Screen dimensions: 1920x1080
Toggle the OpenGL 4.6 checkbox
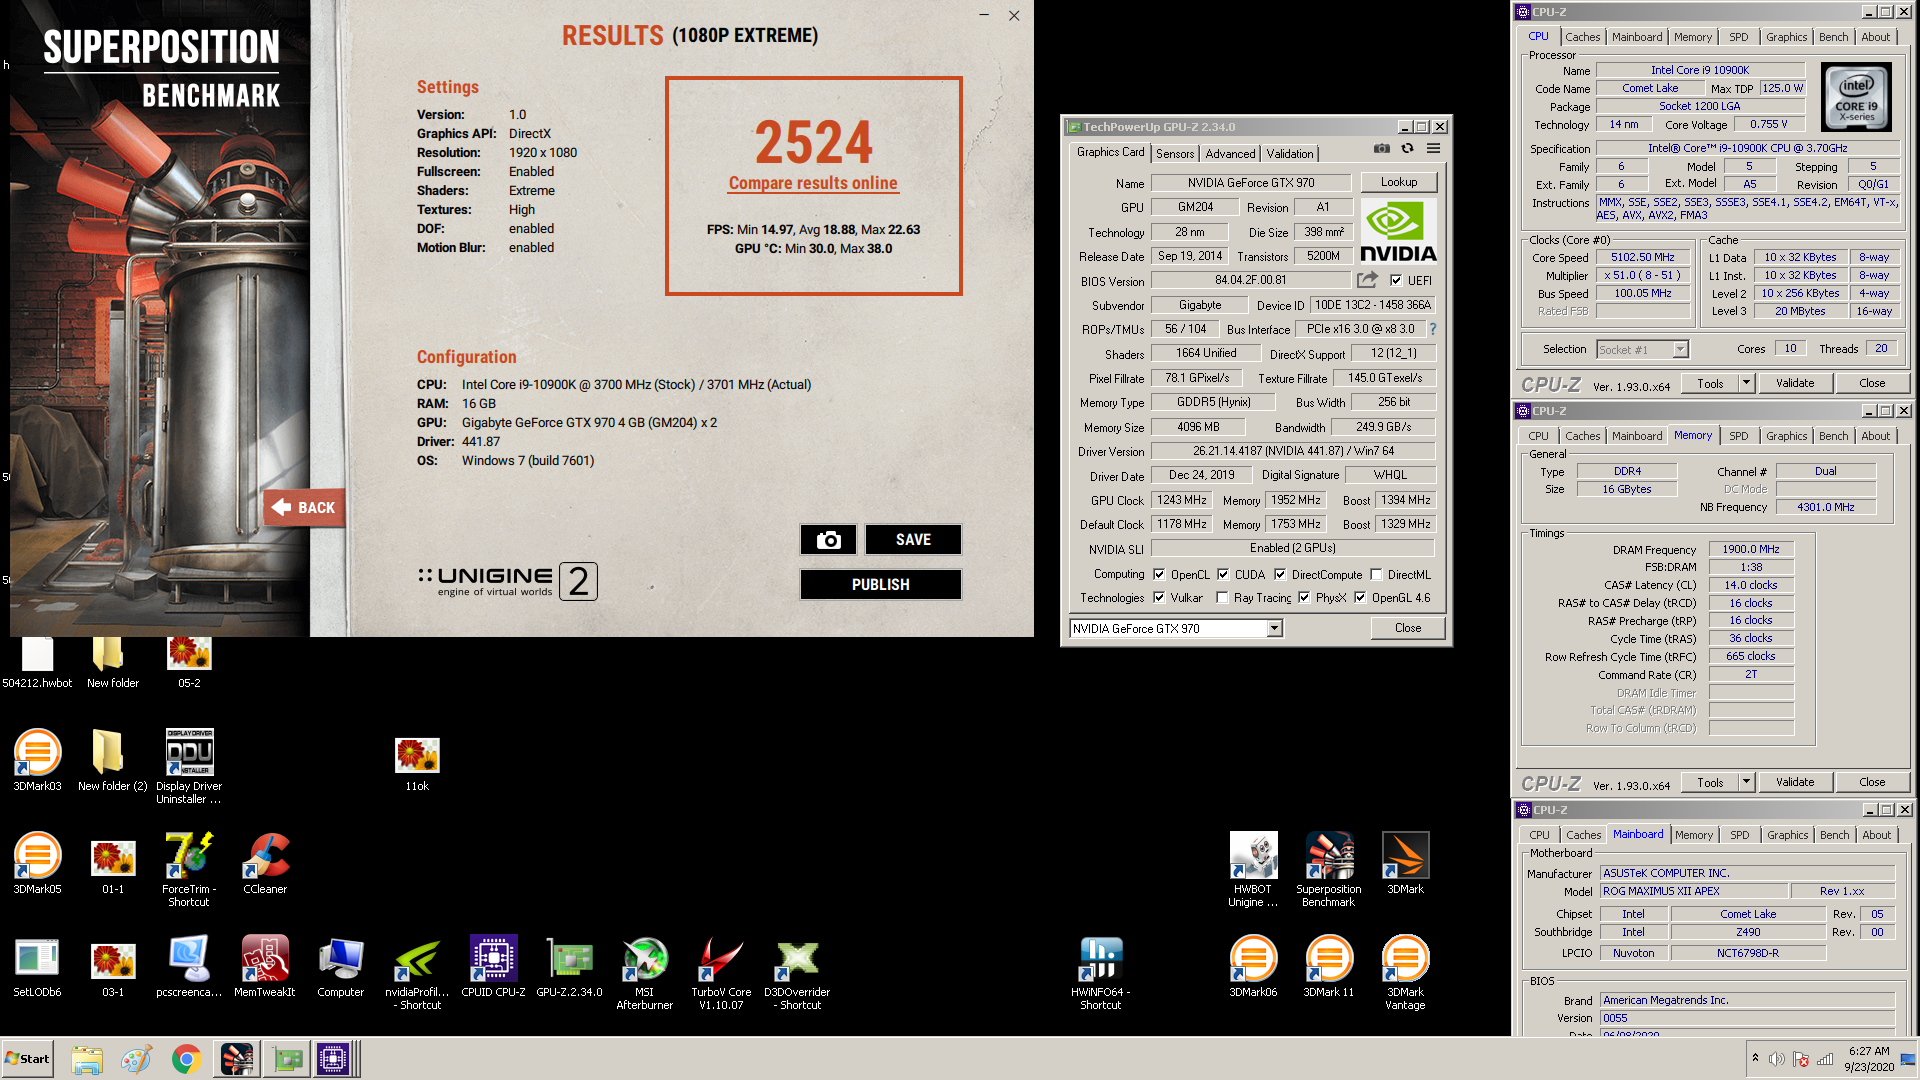pos(1360,598)
